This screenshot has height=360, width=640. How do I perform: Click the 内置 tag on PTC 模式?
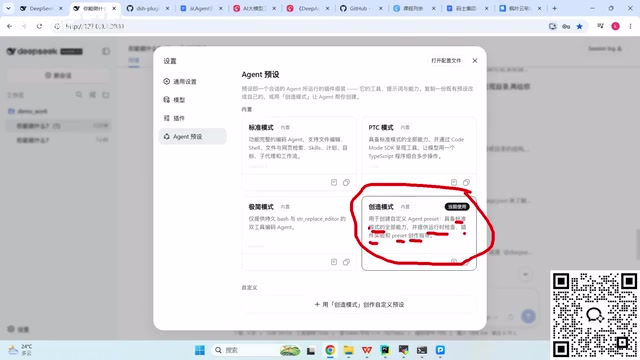click(405, 127)
